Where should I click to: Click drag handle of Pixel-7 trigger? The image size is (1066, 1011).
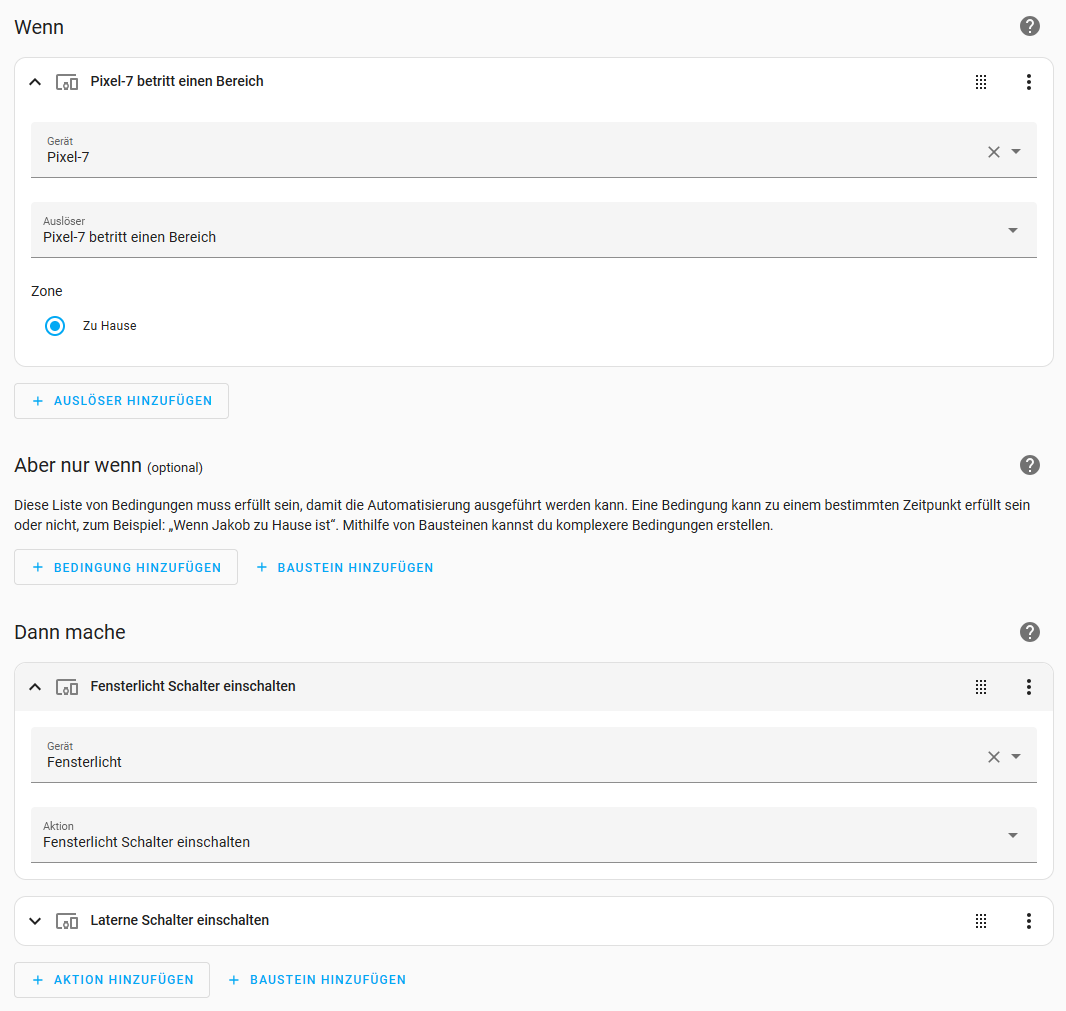(x=981, y=82)
